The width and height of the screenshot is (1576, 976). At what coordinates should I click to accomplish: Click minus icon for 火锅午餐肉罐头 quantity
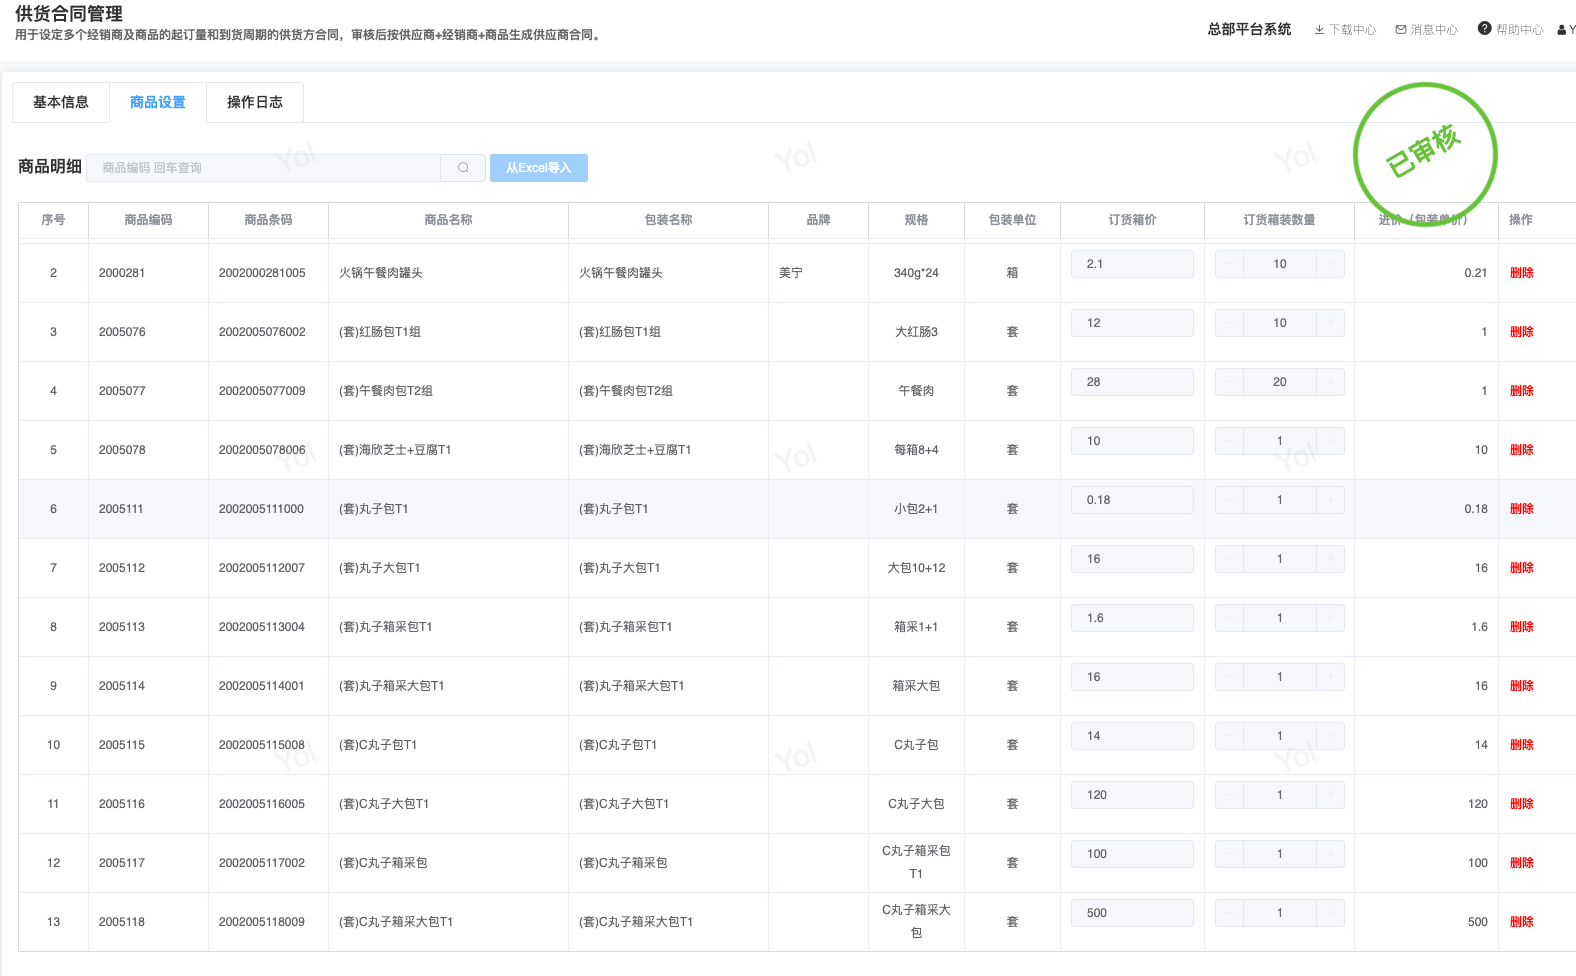point(1229,264)
